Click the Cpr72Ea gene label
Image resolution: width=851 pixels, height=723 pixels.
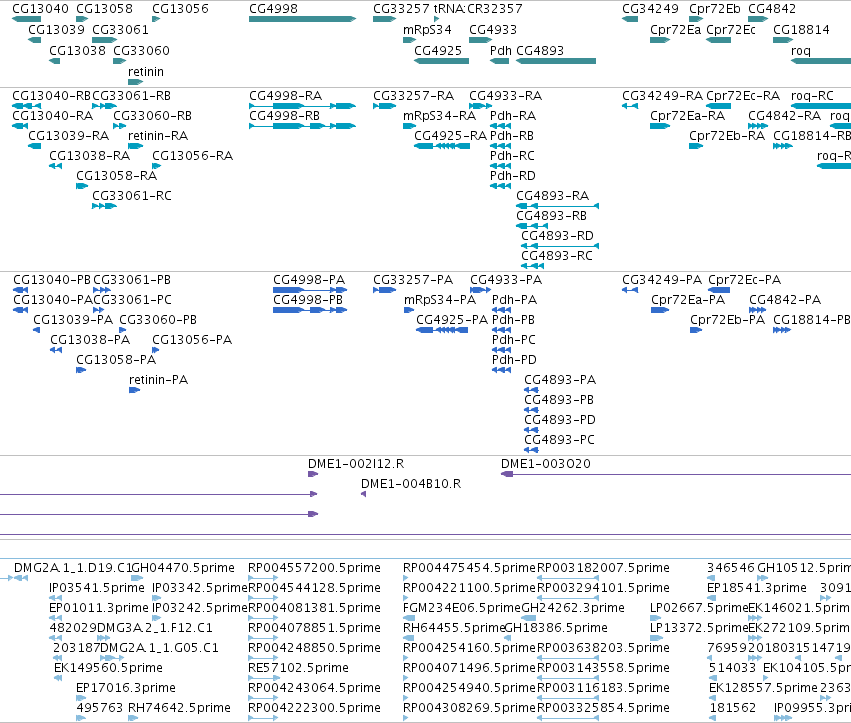[x=675, y=29]
